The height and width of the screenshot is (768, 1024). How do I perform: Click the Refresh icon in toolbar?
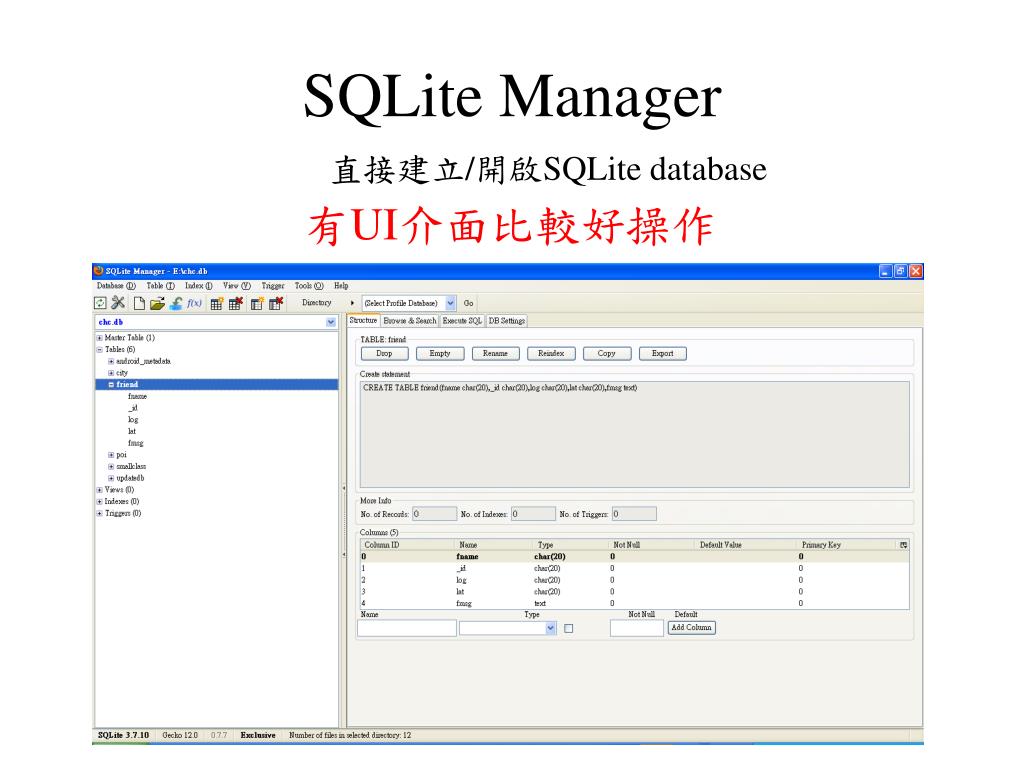100,303
